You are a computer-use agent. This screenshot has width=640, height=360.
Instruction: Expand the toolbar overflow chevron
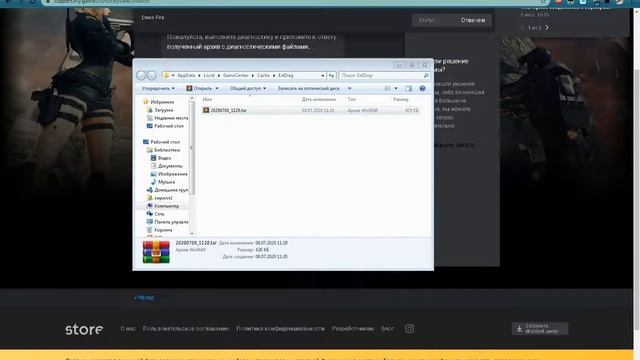pyautogui.click(x=349, y=89)
